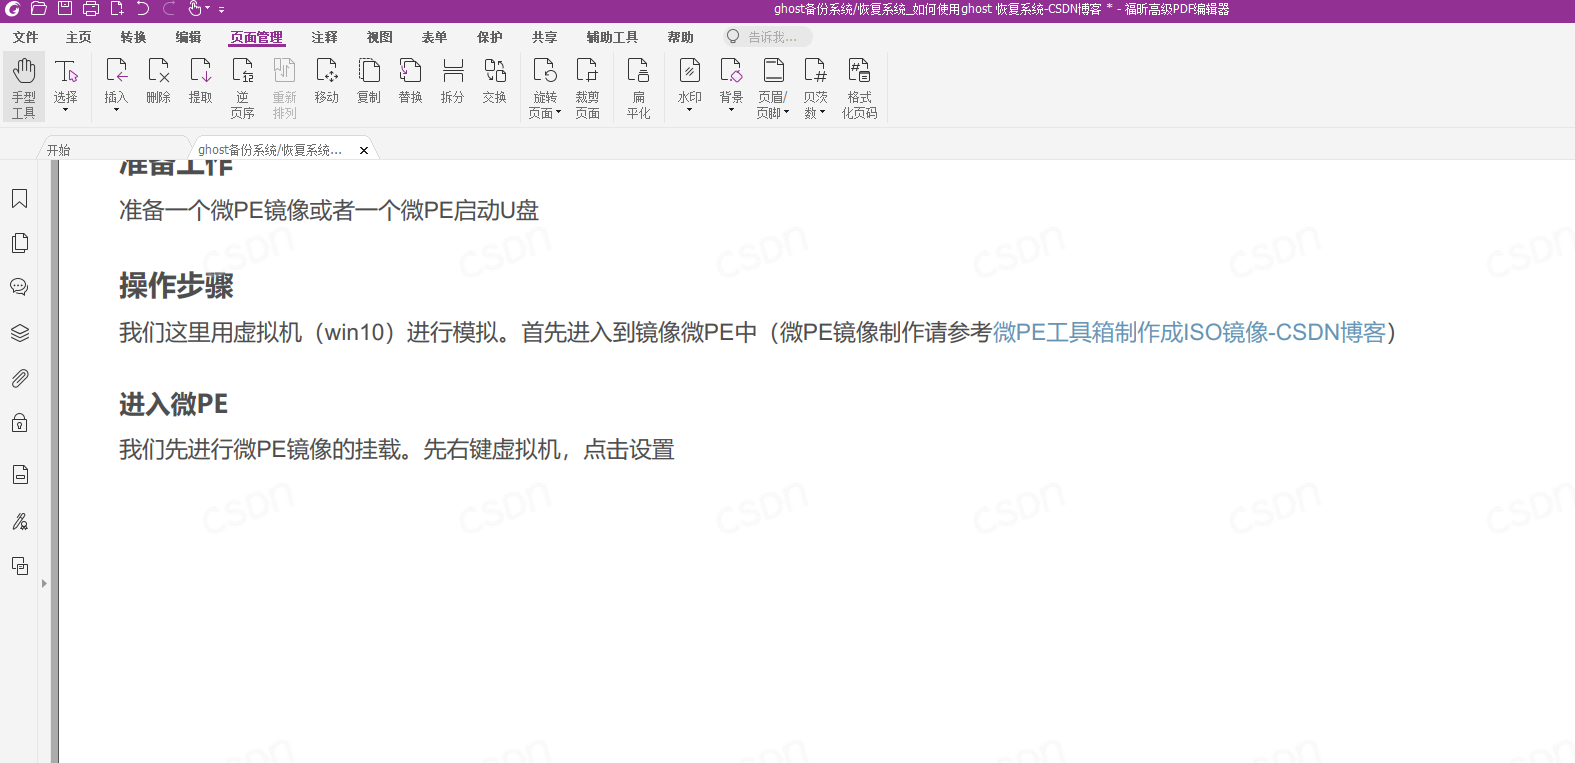Screen dimensions: 1575x763
Task: Click the create new file icon in the title bar
Action: (x=117, y=9)
